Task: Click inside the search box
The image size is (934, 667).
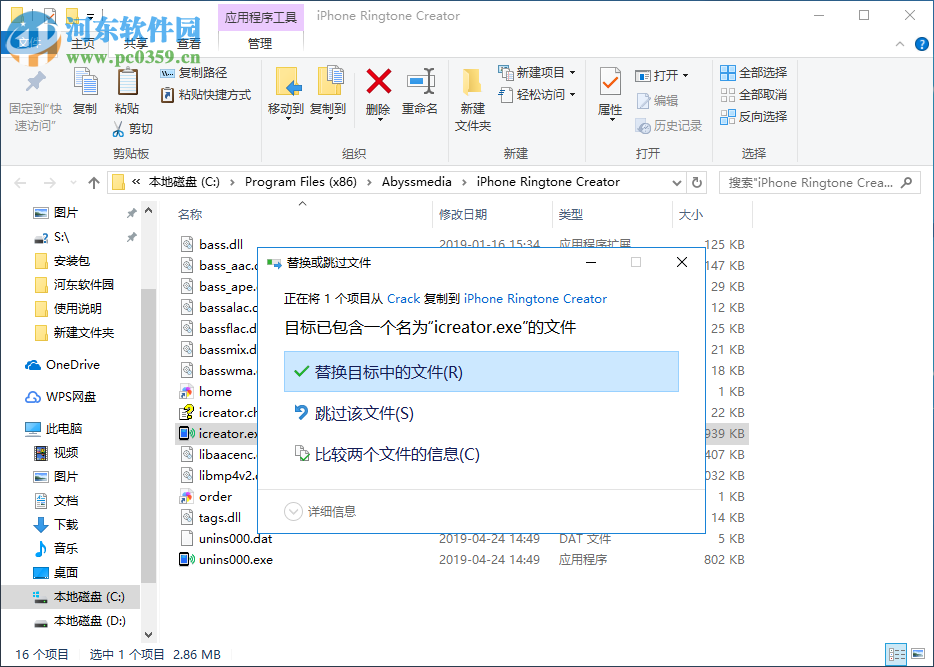Action: pyautogui.click(x=818, y=182)
